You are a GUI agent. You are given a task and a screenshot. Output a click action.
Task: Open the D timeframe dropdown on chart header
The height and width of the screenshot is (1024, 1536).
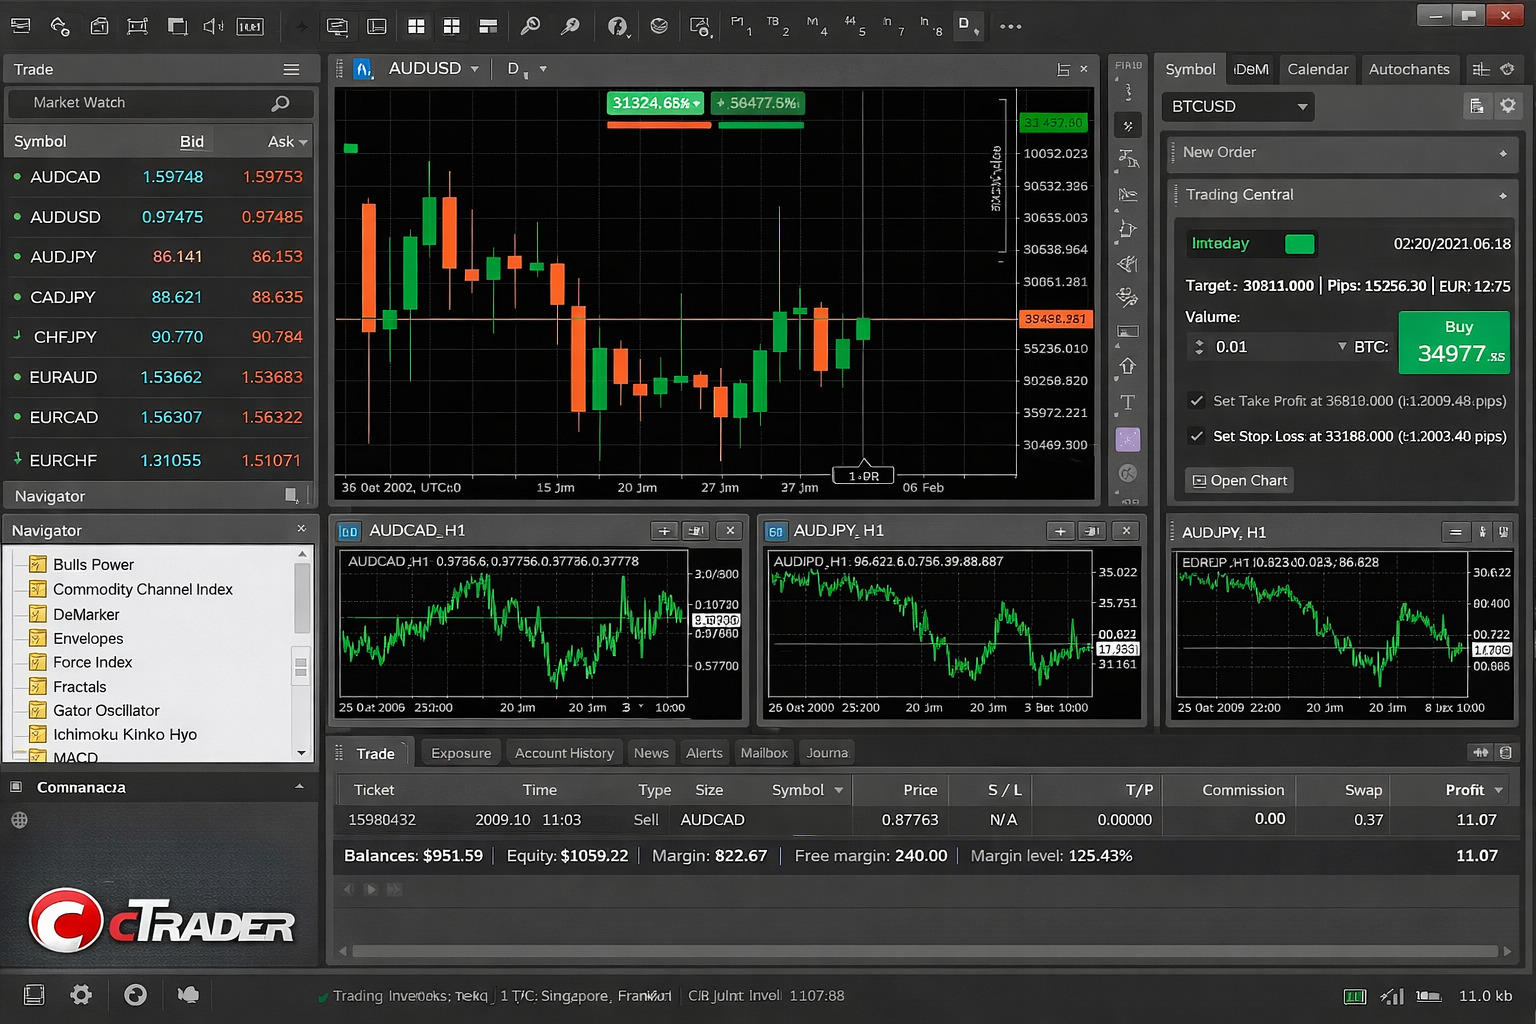543,69
